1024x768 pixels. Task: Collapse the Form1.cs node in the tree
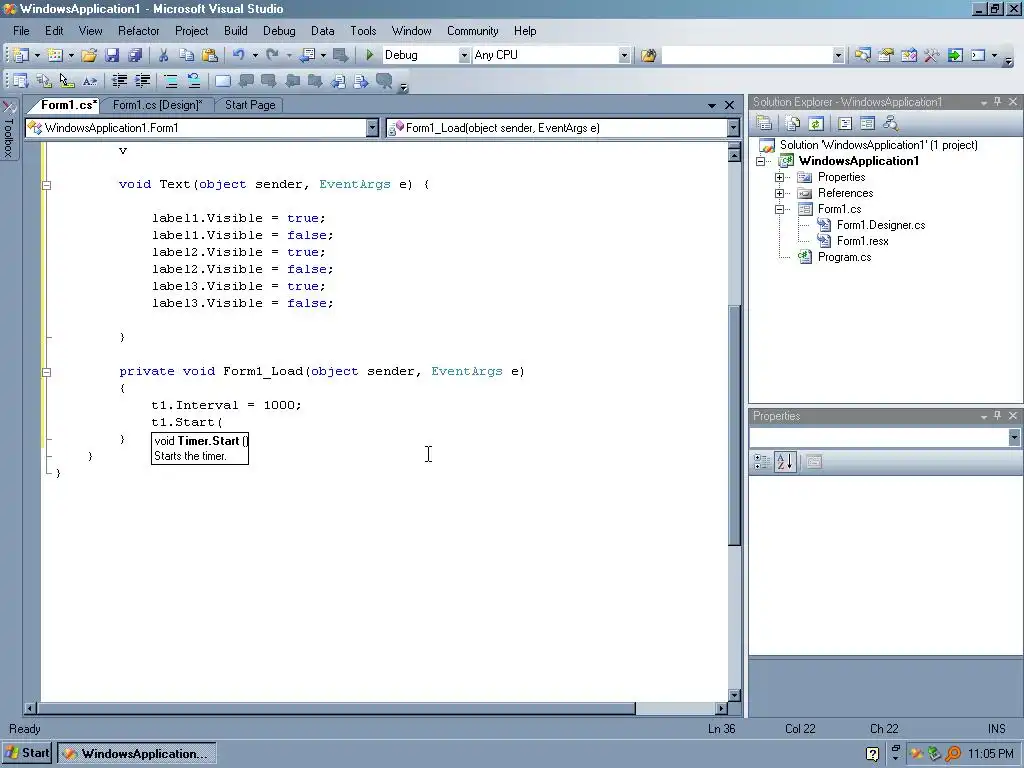(x=779, y=210)
